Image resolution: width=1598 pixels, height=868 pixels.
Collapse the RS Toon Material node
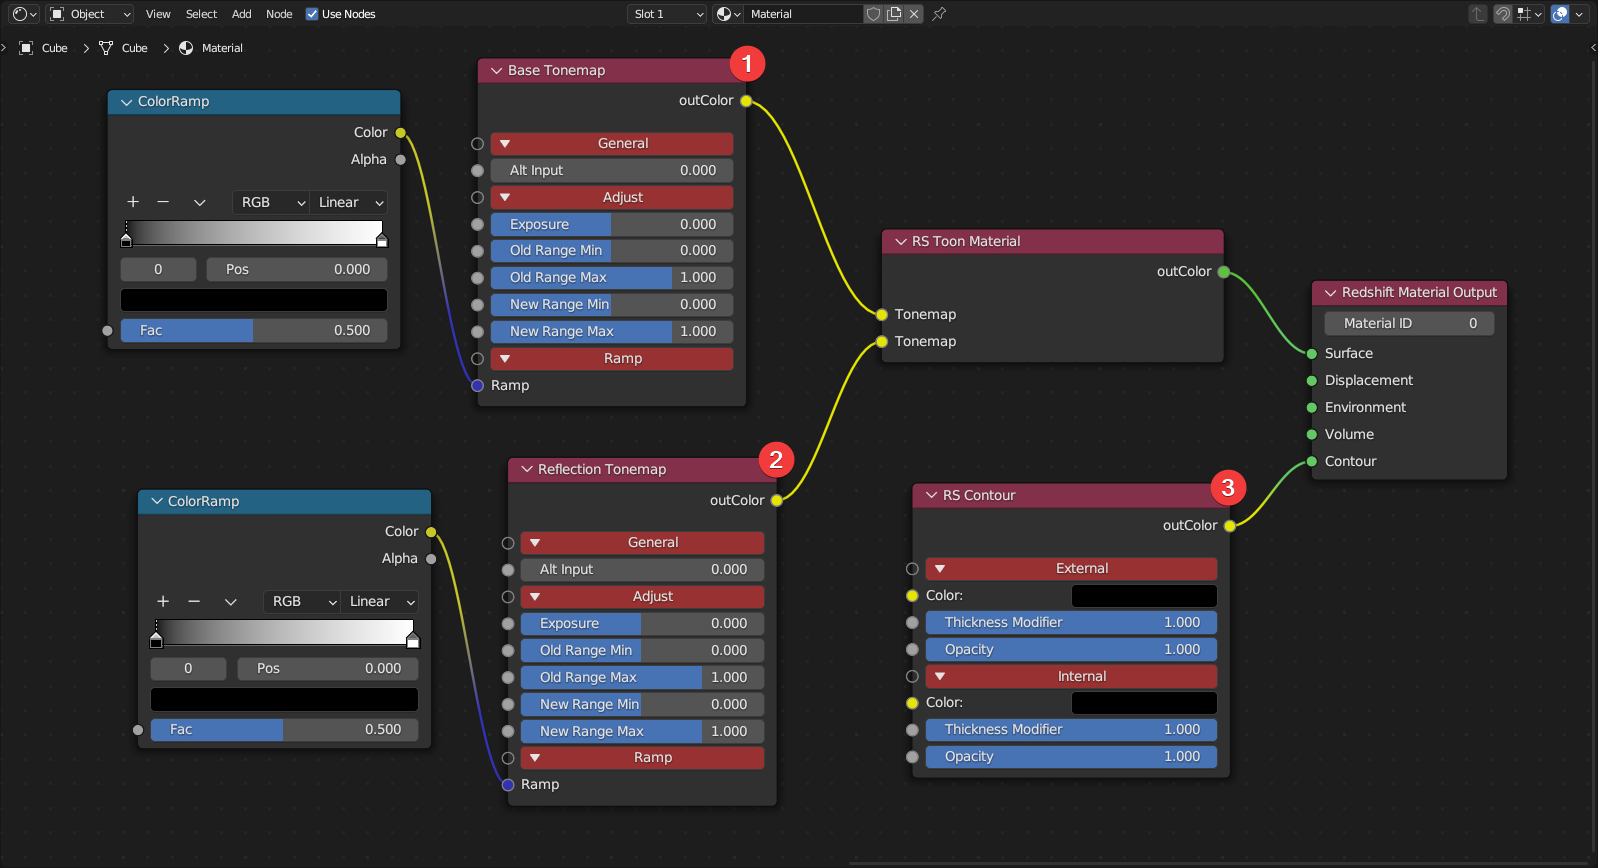(x=900, y=242)
